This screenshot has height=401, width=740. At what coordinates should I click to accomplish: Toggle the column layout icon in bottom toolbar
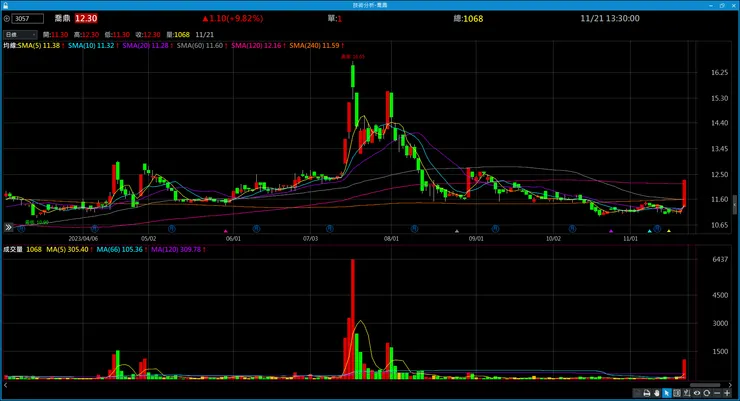pyautogui.click(x=677, y=393)
